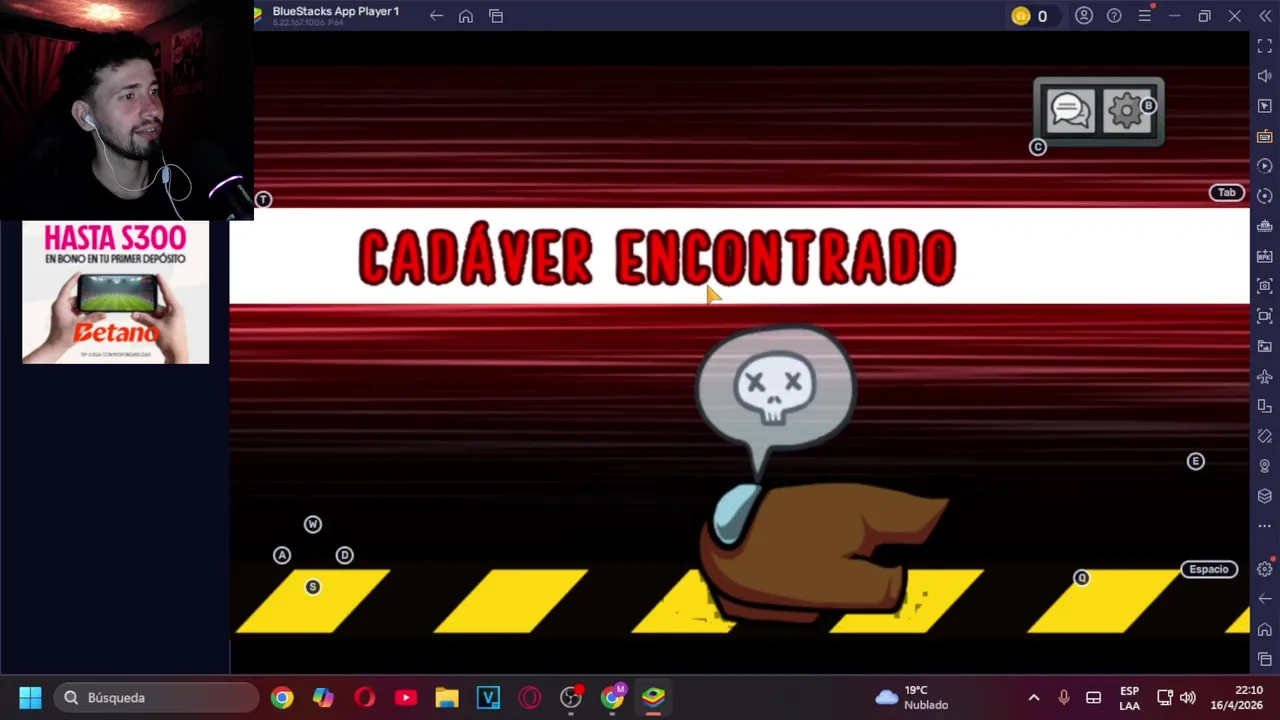1280x720 pixels.
Task: Open the volume control in system tray
Action: point(1188,697)
